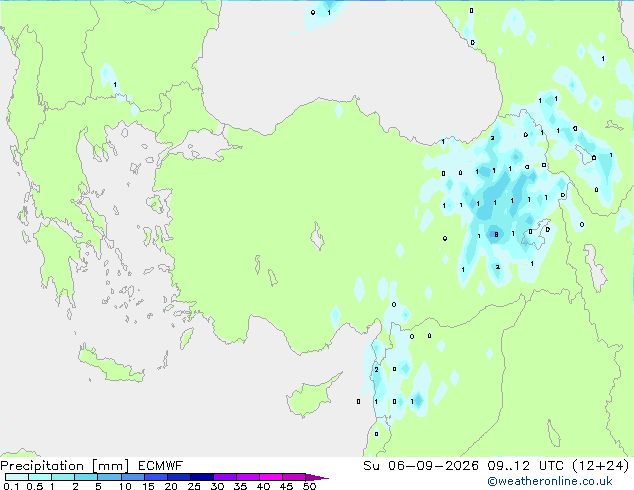Choose the purple 30–35 mm legend swatch
This screenshot has width=634, height=490.
pyautogui.click(x=224, y=477)
